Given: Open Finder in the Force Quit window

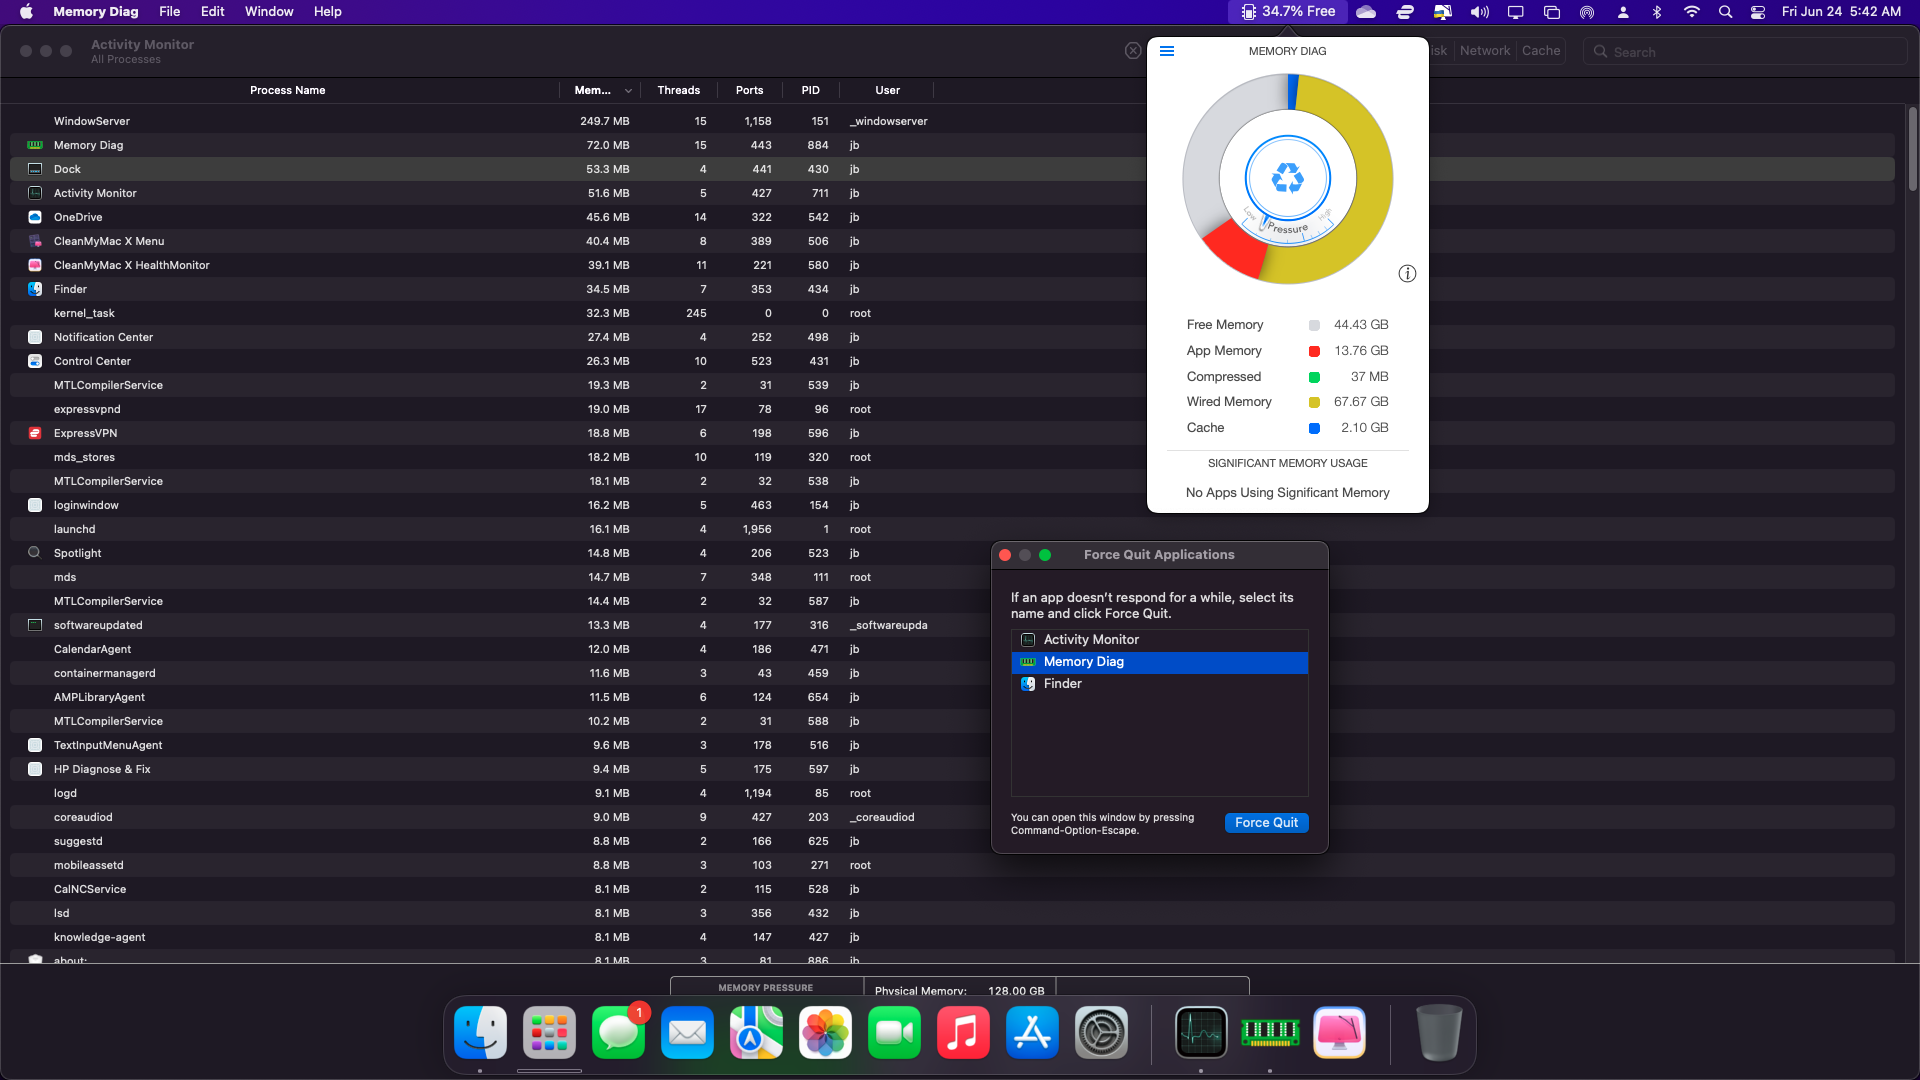Looking at the screenshot, I should pos(1062,683).
